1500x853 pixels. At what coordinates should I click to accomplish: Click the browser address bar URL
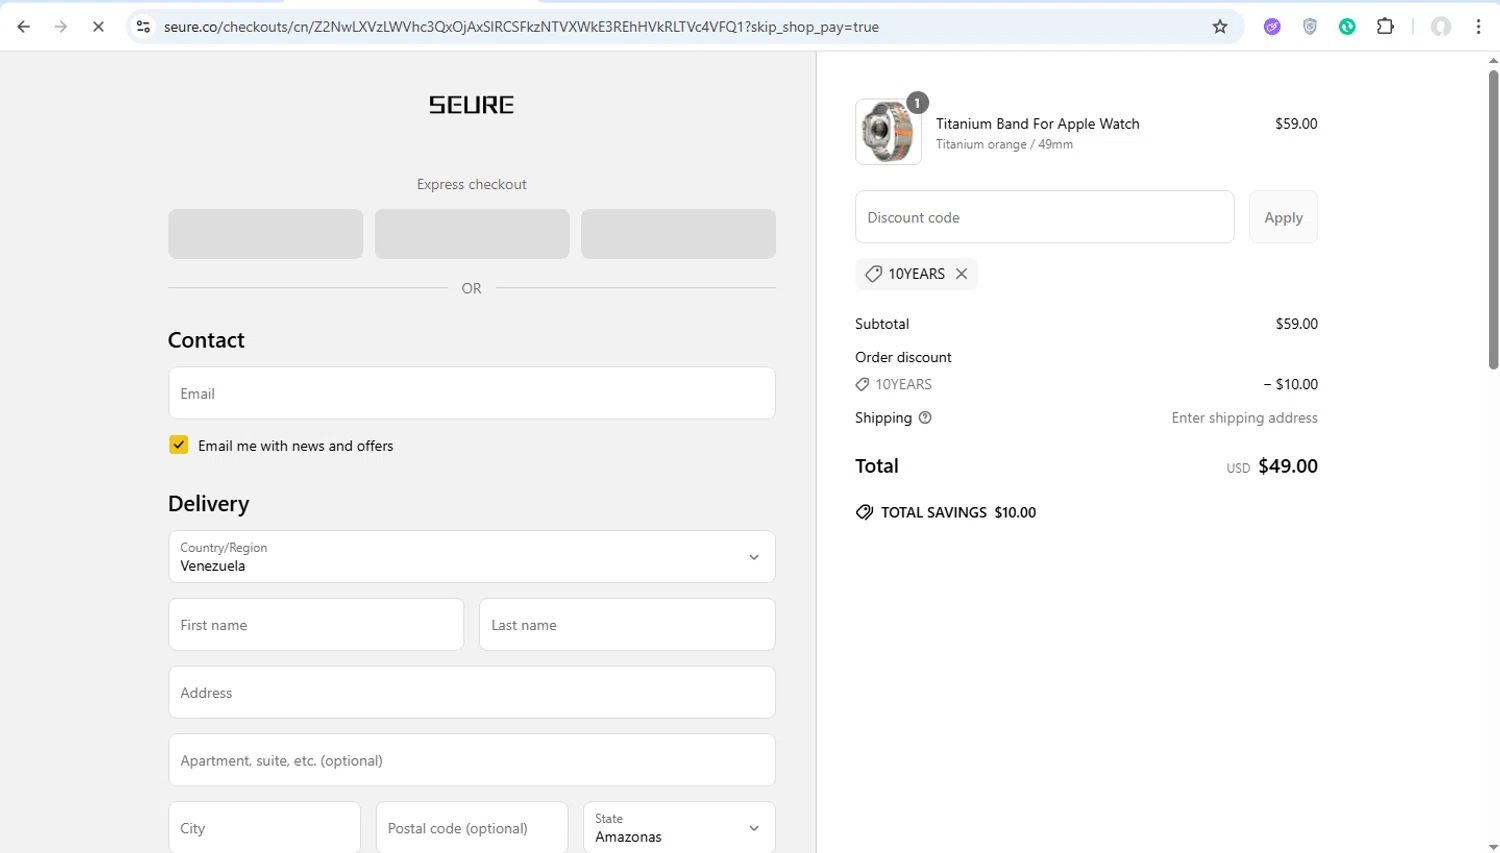(521, 27)
